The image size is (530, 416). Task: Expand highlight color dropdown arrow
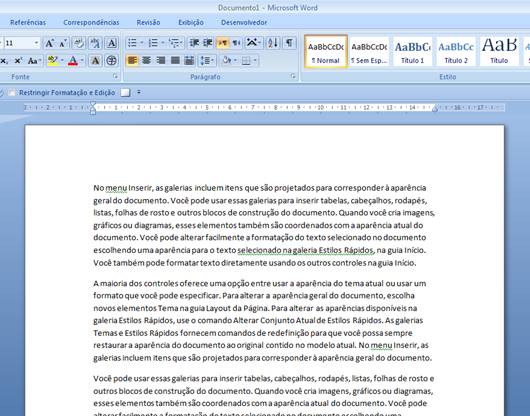62,61
